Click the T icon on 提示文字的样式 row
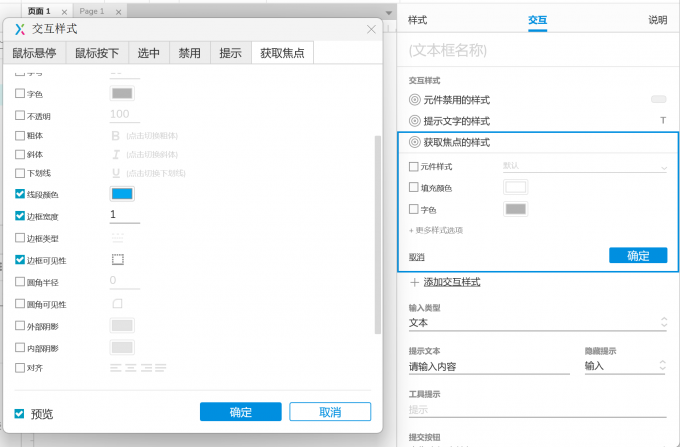 663,121
